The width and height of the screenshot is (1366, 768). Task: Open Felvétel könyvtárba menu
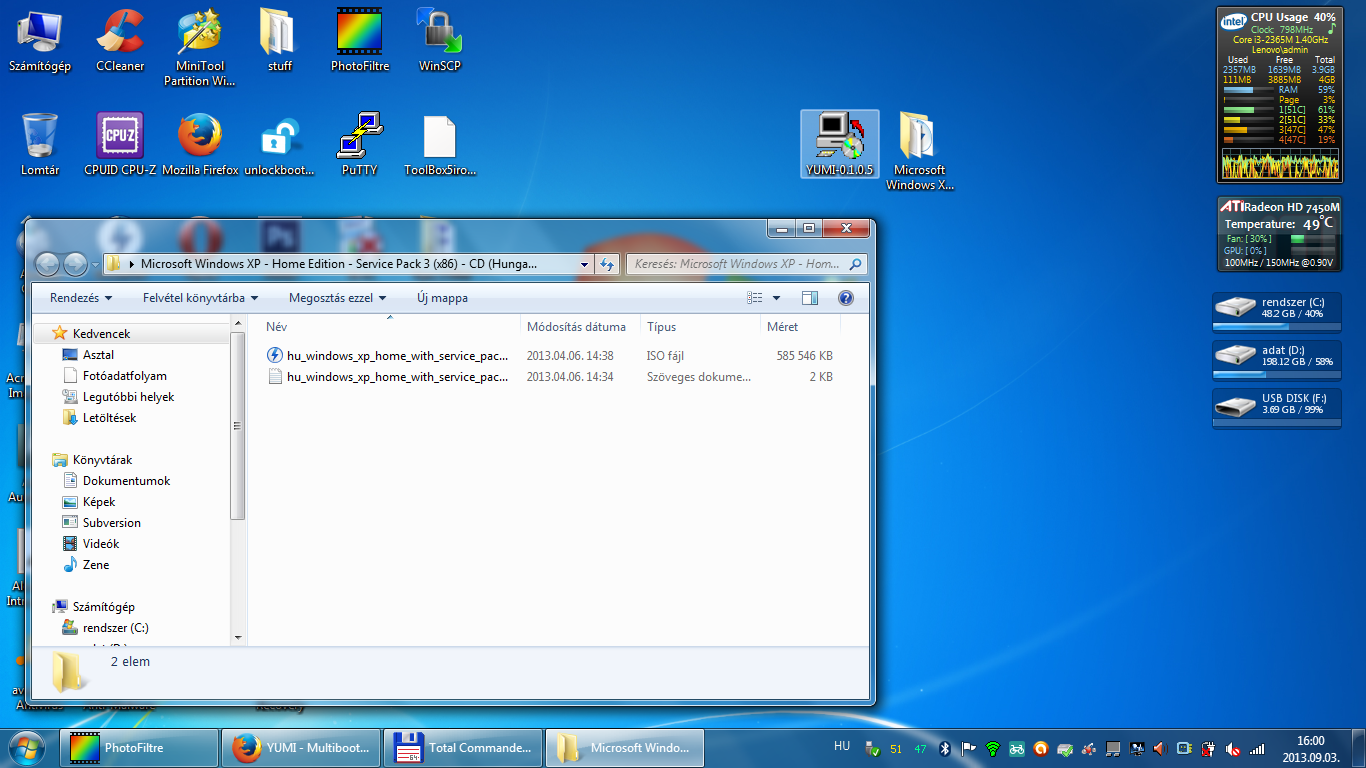click(200, 298)
